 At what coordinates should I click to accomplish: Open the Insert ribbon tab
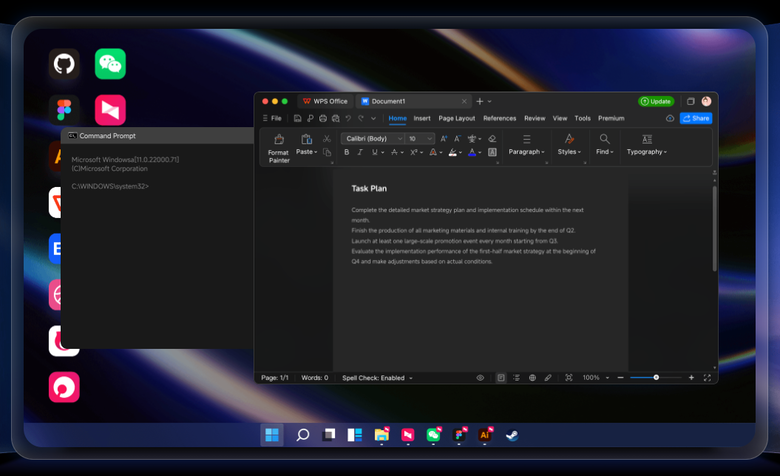422,118
